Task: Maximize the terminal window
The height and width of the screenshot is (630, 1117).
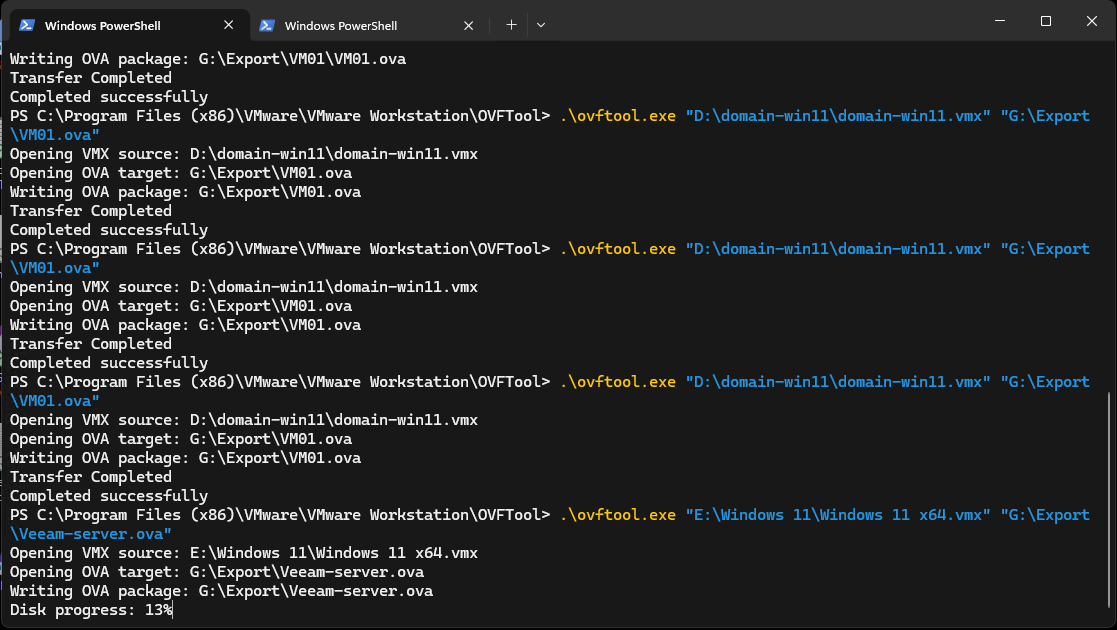Action: 1045,21
